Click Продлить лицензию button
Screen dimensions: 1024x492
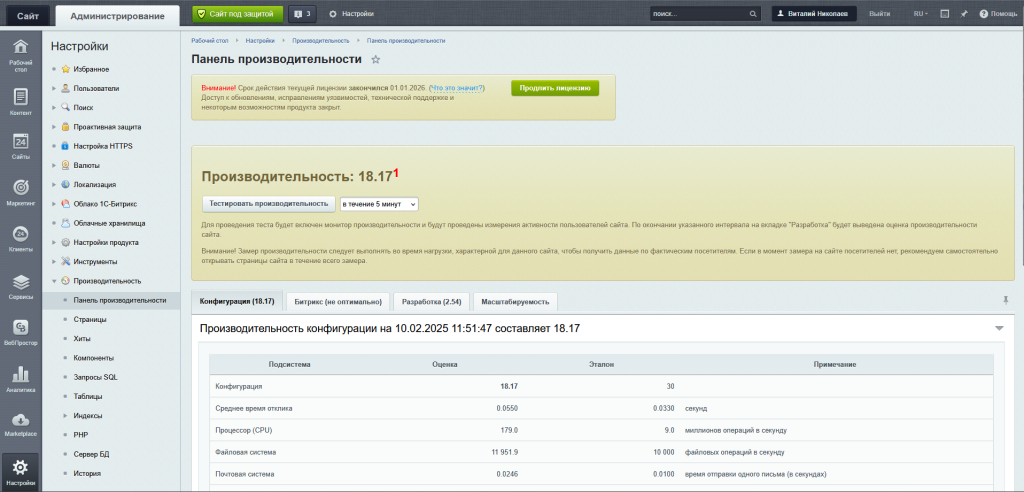click(x=555, y=88)
